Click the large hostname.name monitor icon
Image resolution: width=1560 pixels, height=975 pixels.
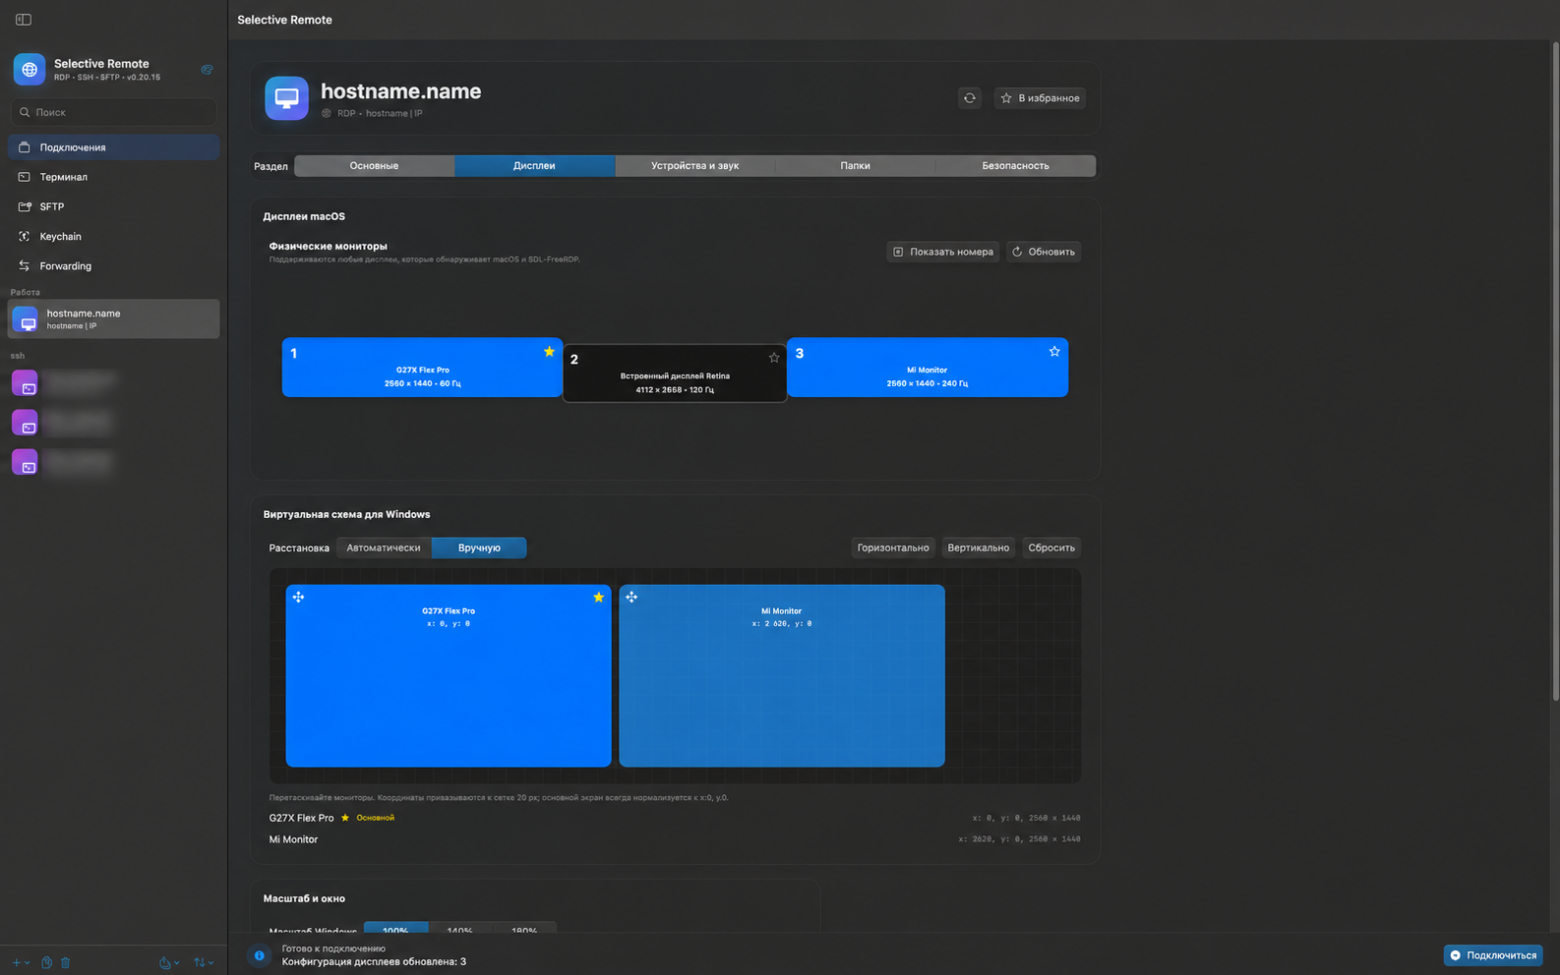coord(287,98)
